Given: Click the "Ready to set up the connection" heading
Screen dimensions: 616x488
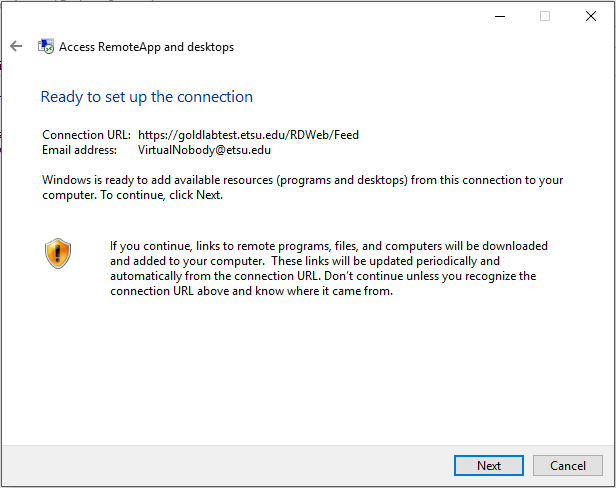Looking at the screenshot, I should coord(146,97).
